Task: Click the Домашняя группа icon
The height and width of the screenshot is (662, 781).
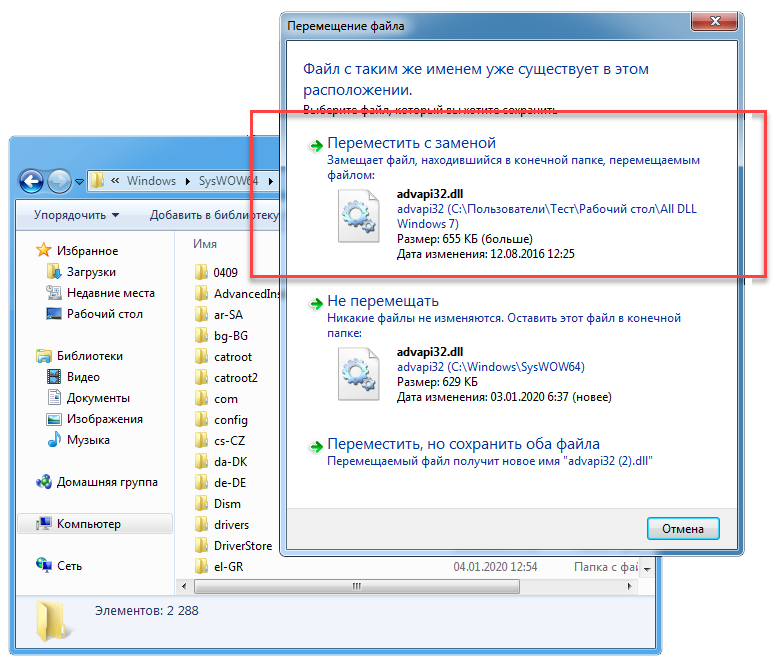Action: [44, 482]
